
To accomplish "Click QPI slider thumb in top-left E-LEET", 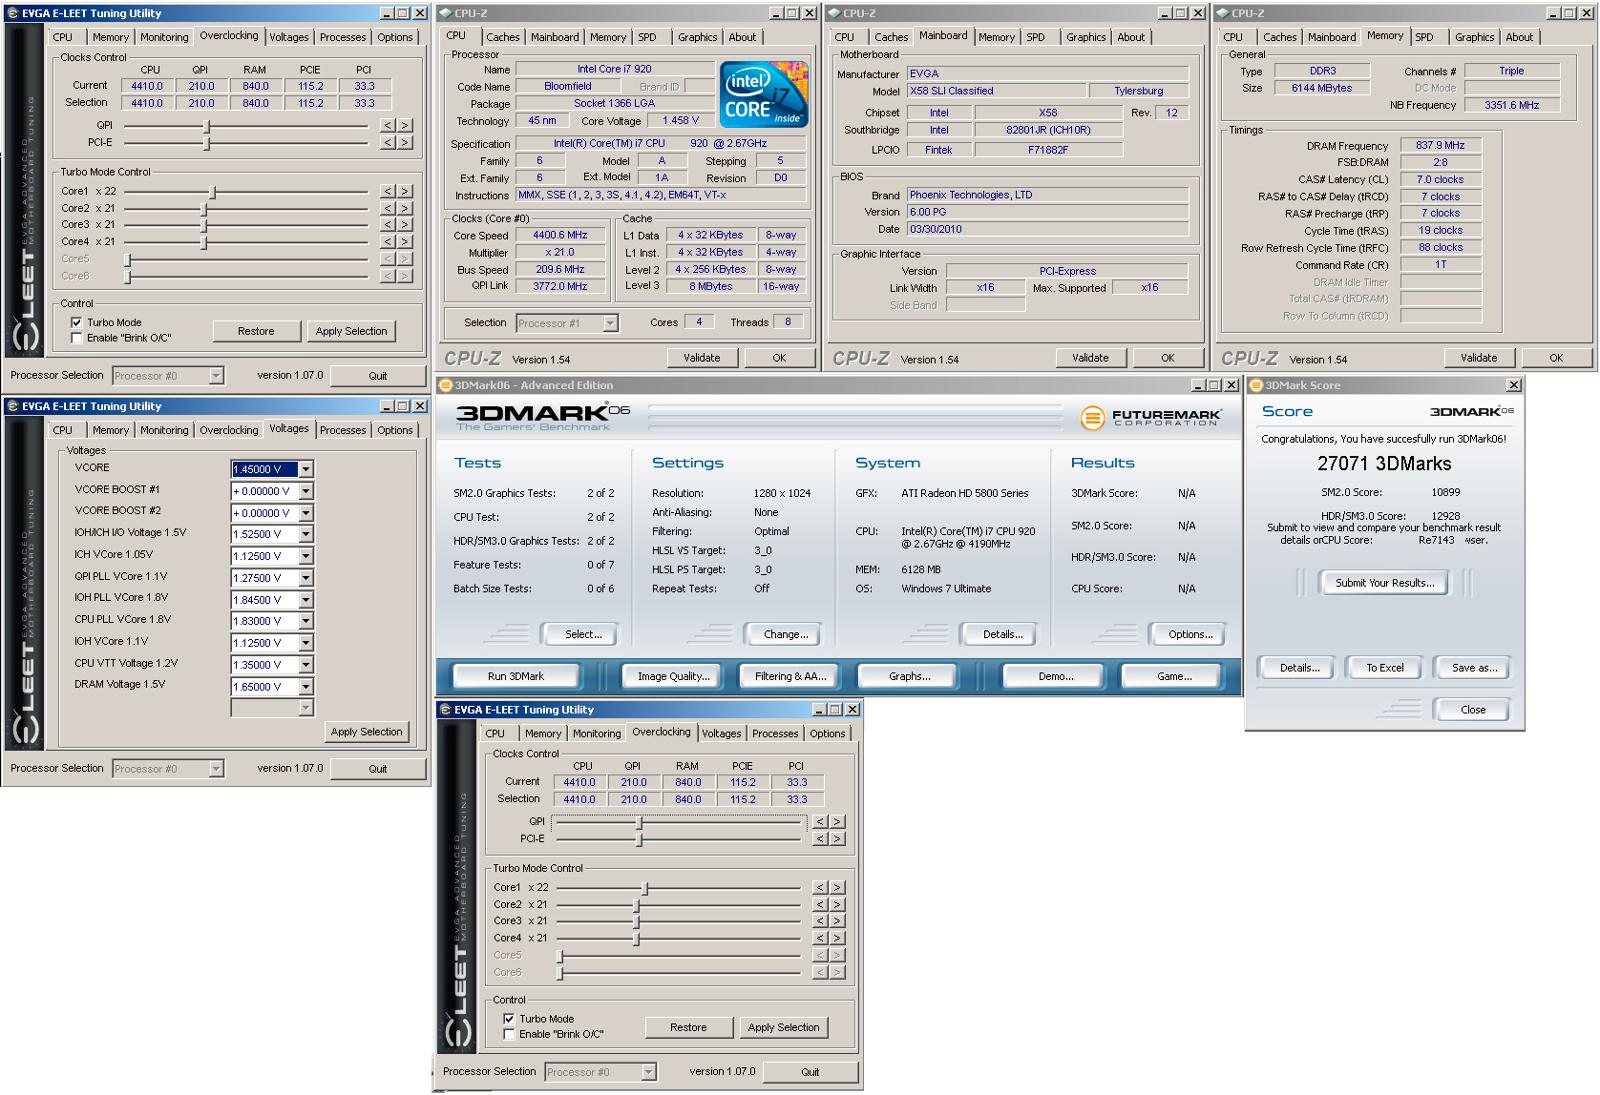I will 207,126.
